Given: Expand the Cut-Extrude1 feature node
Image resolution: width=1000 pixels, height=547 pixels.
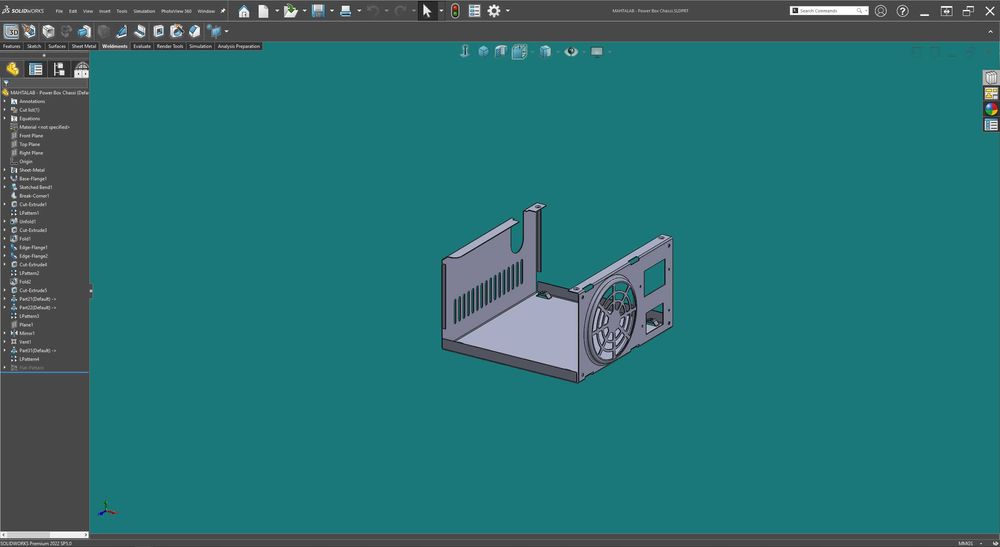Looking at the screenshot, I should point(4,204).
